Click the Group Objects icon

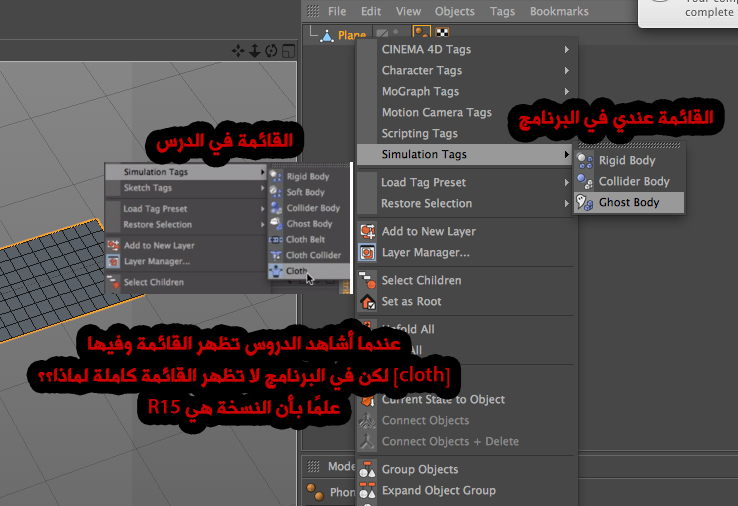tap(368, 469)
